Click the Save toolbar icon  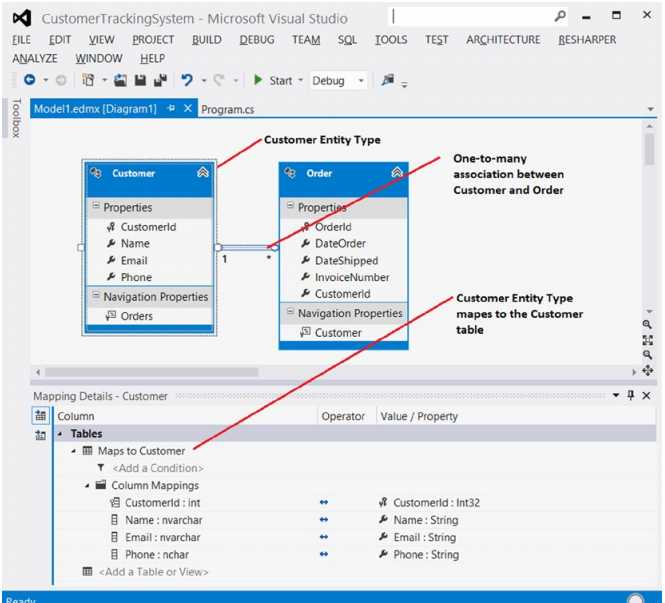pos(140,80)
